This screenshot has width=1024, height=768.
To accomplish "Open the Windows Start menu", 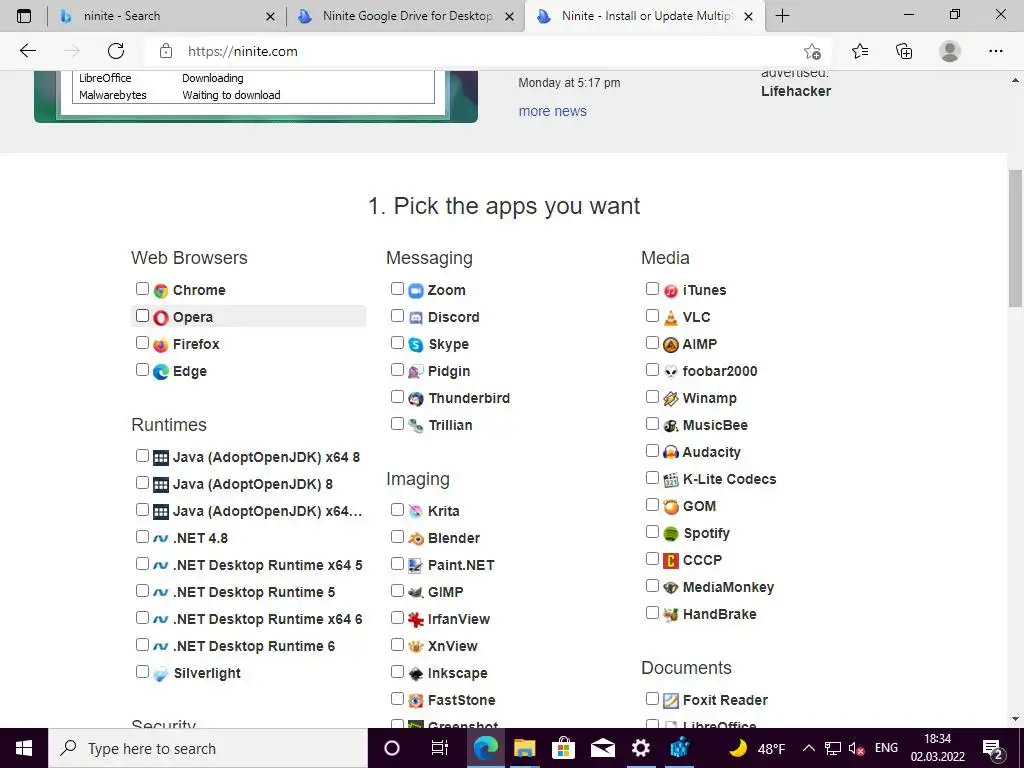I will (x=24, y=748).
